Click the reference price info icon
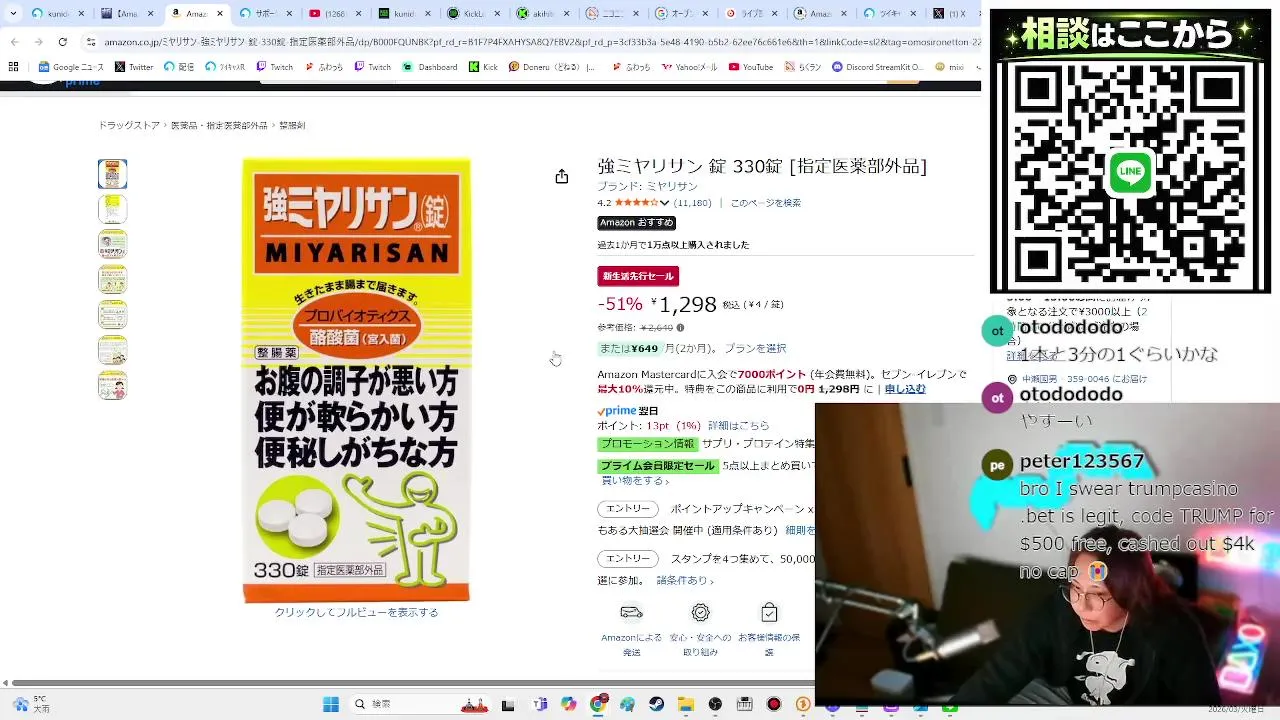 (x=680, y=328)
